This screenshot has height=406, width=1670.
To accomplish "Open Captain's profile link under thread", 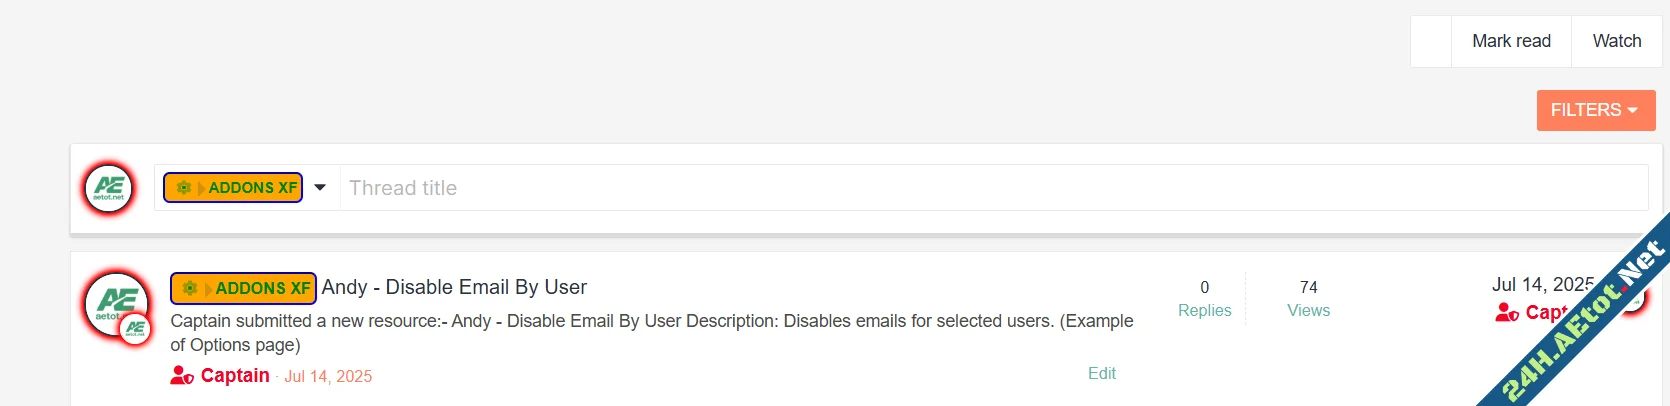I will [235, 376].
